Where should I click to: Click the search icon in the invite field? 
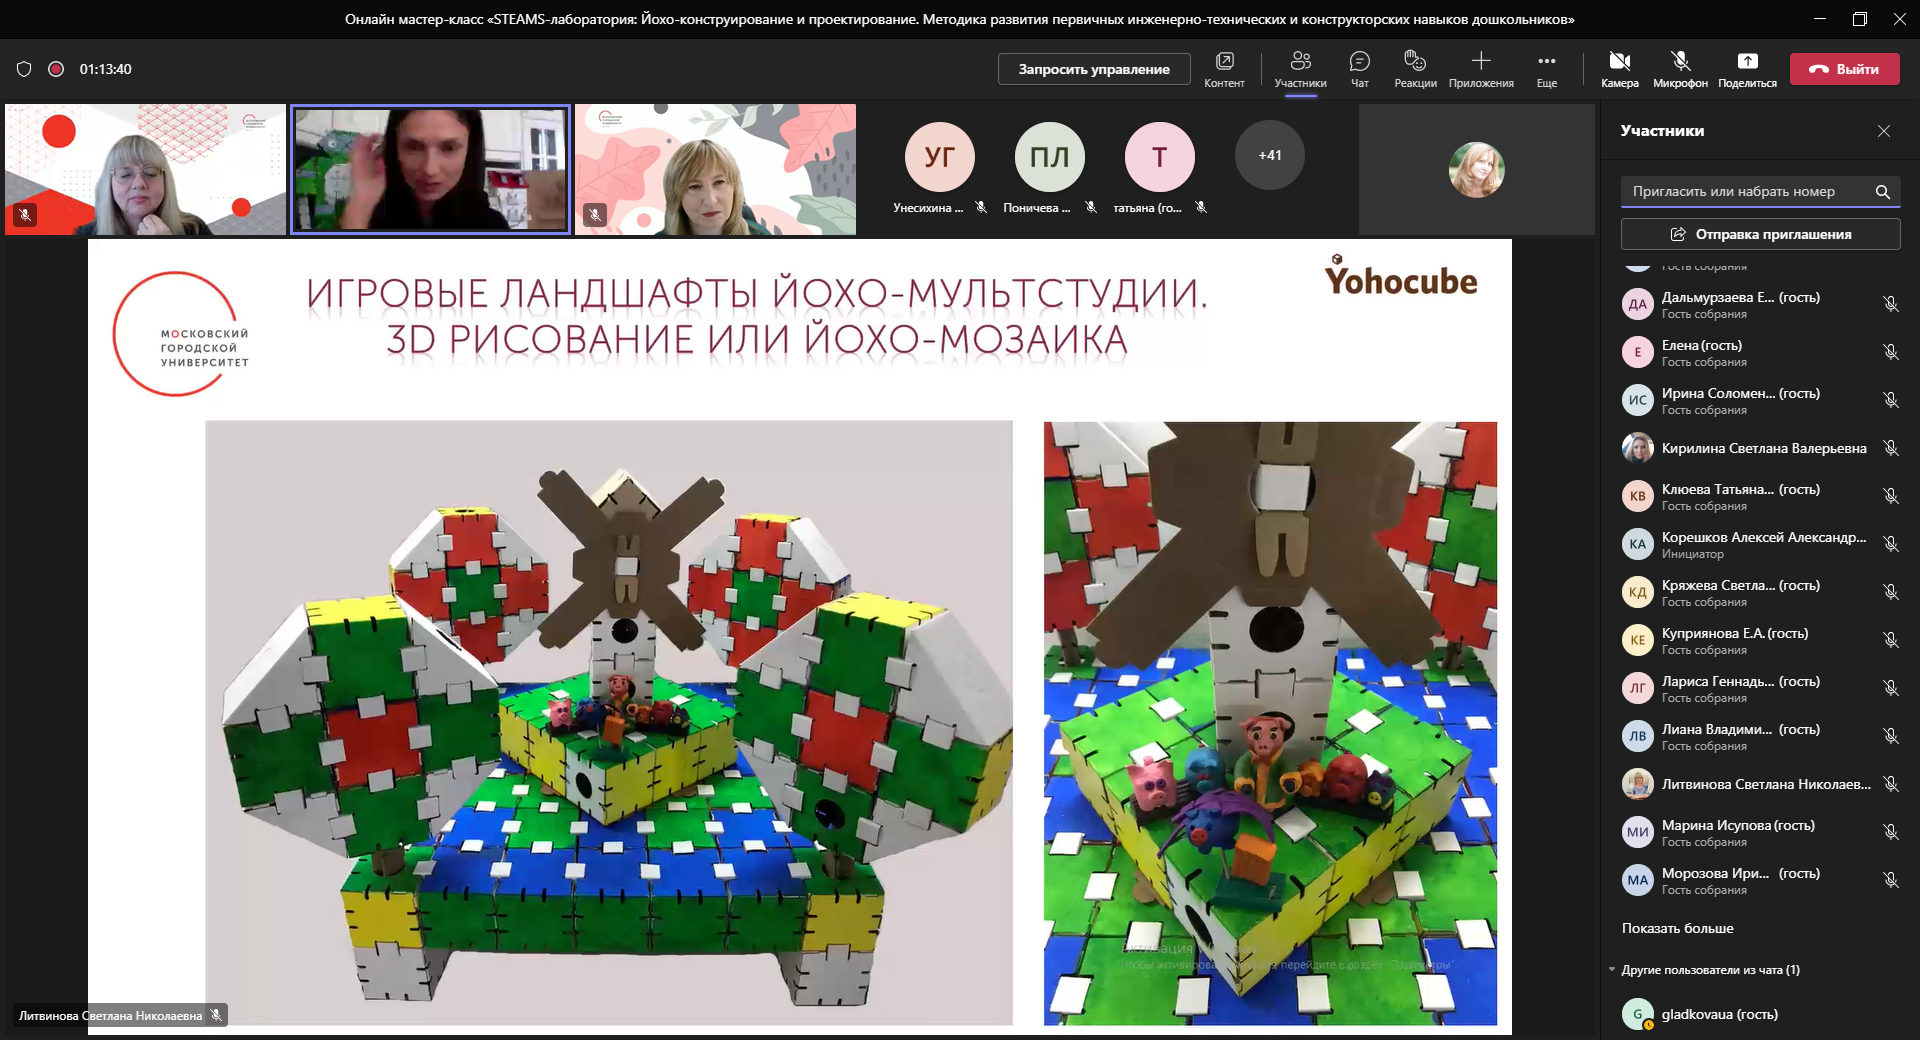pyautogui.click(x=1883, y=191)
